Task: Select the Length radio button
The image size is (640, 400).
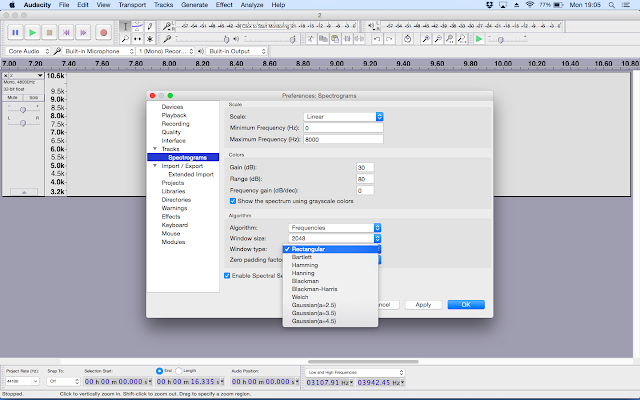Action: 178,371
